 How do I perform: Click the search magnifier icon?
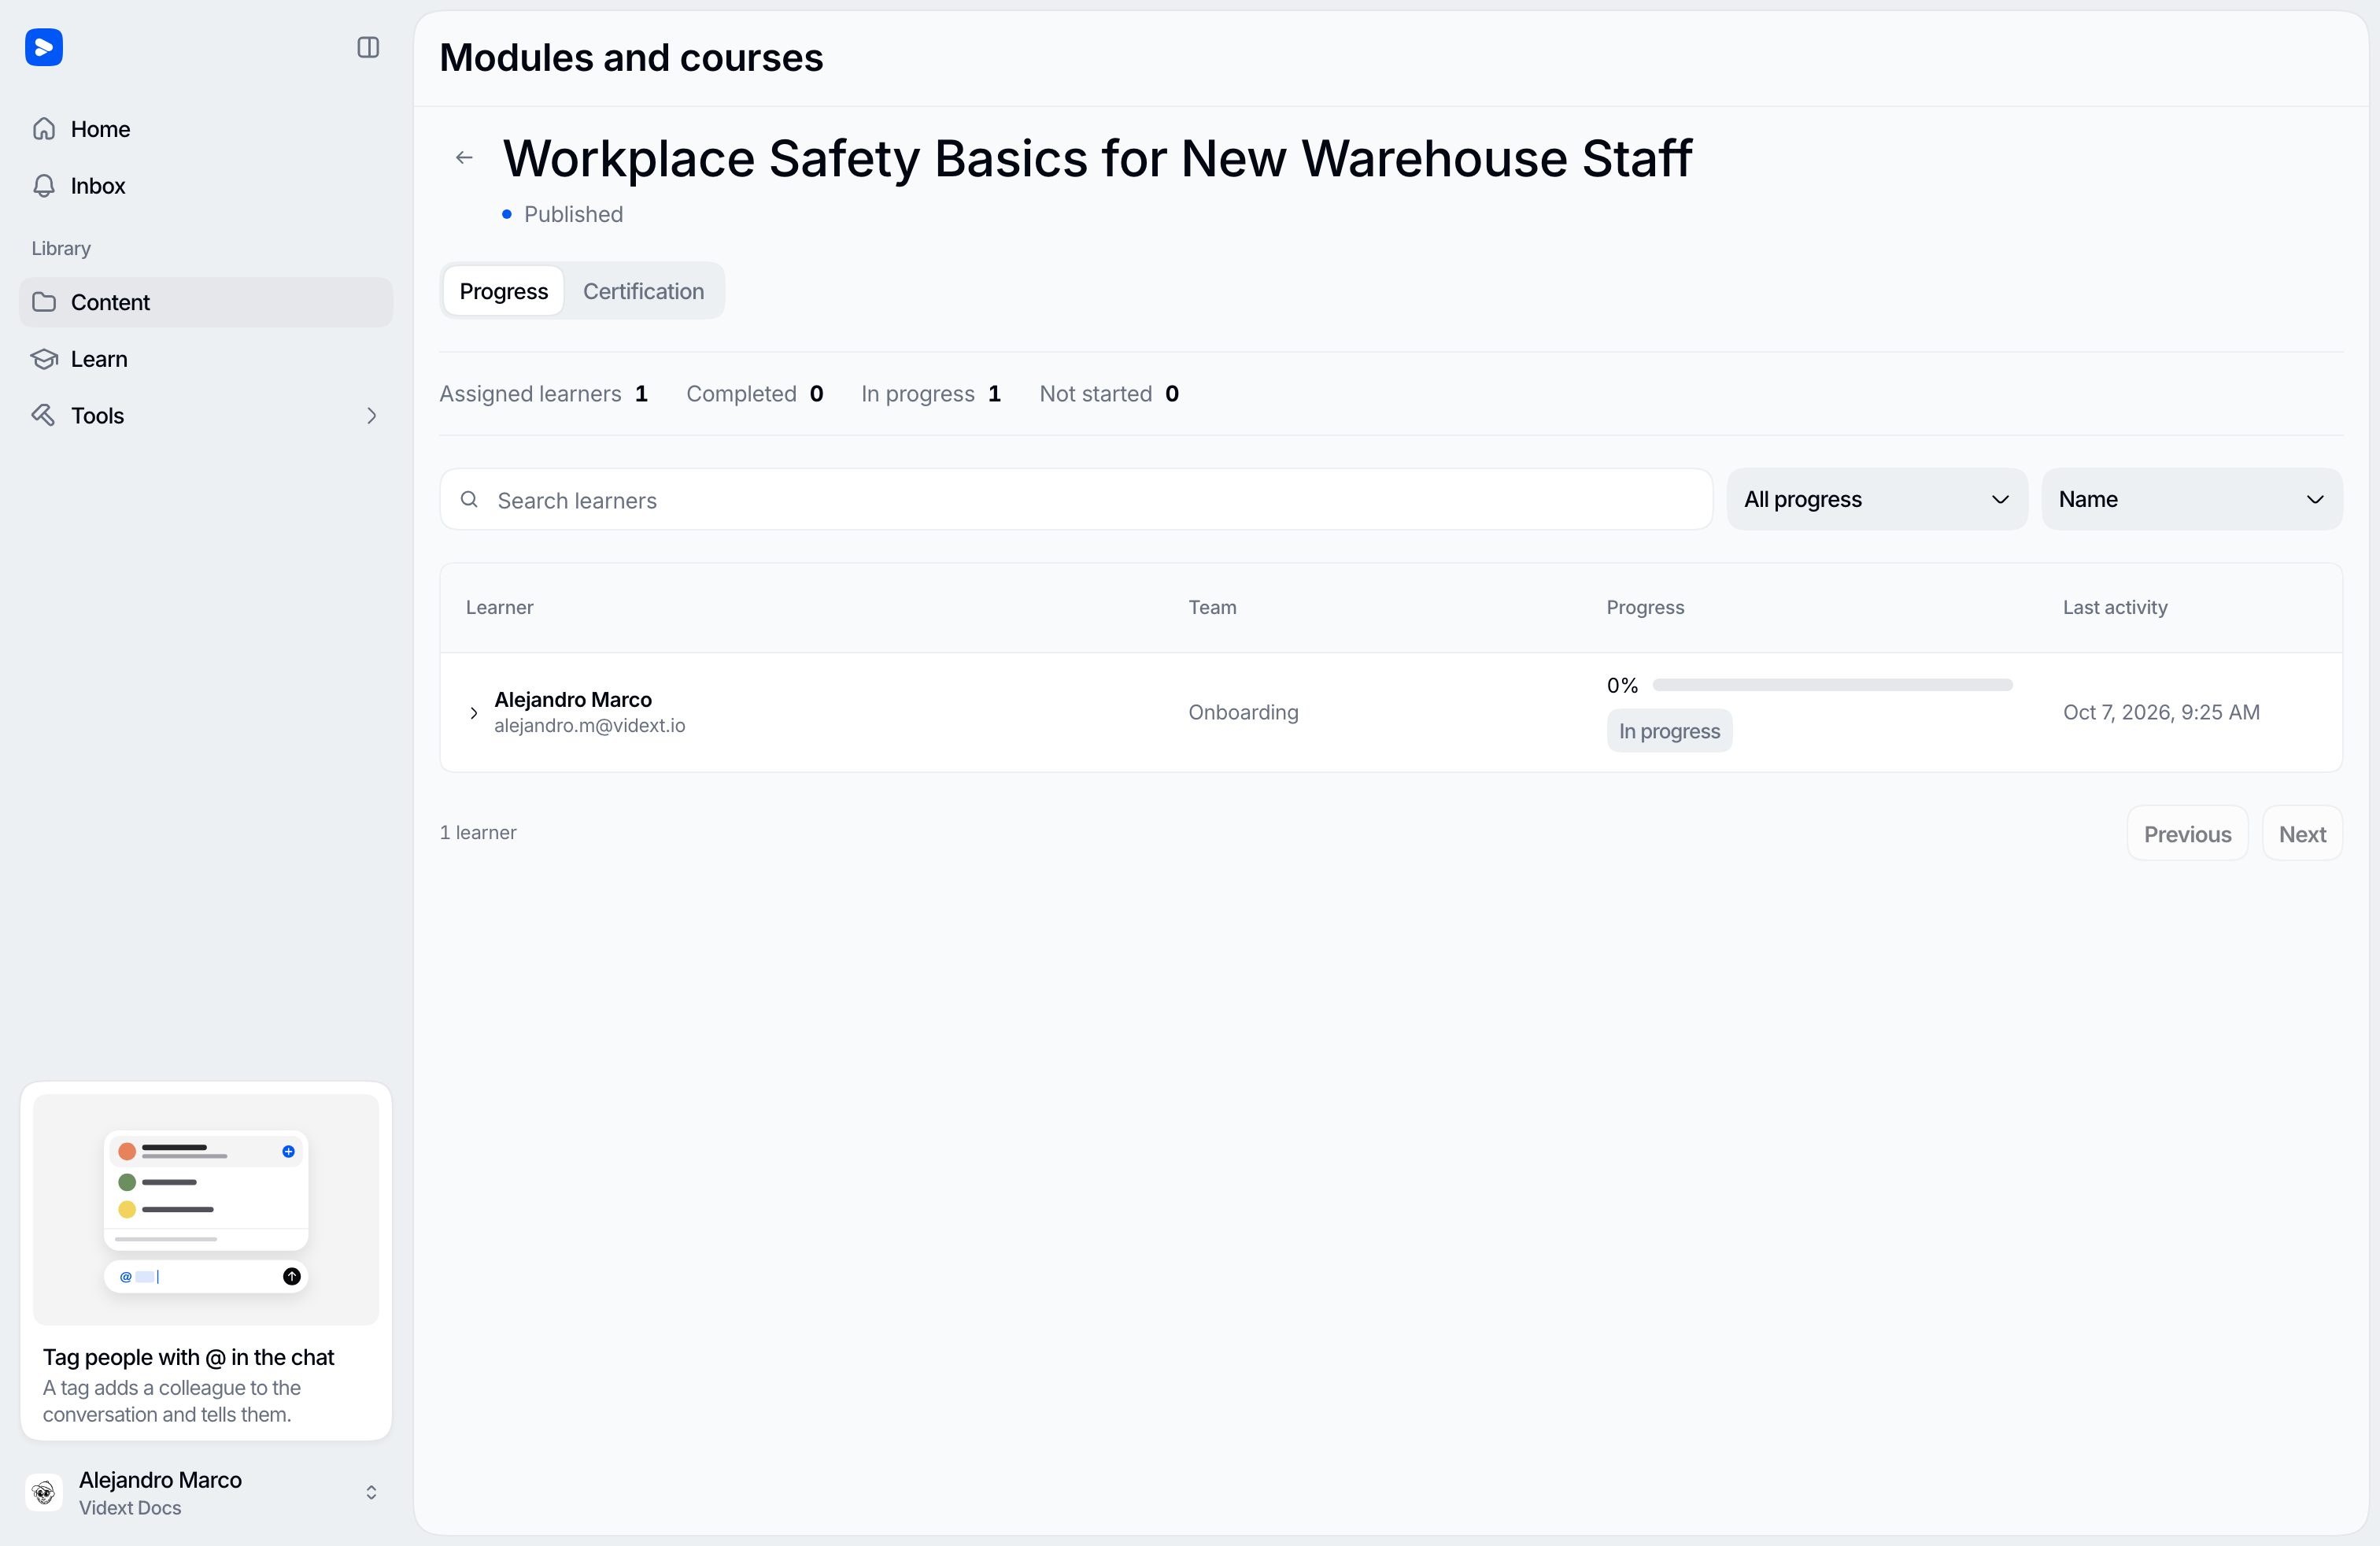coord(469,499)
